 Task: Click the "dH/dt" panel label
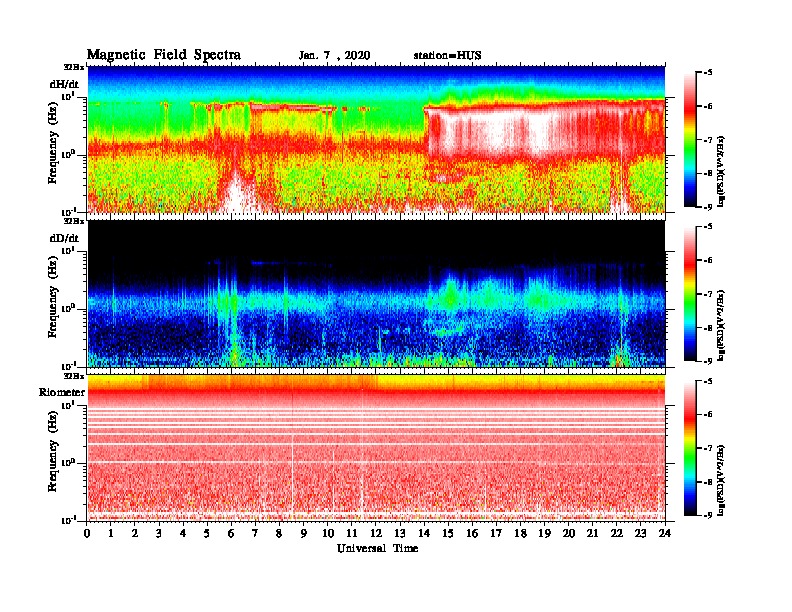[x=64, y=84]
